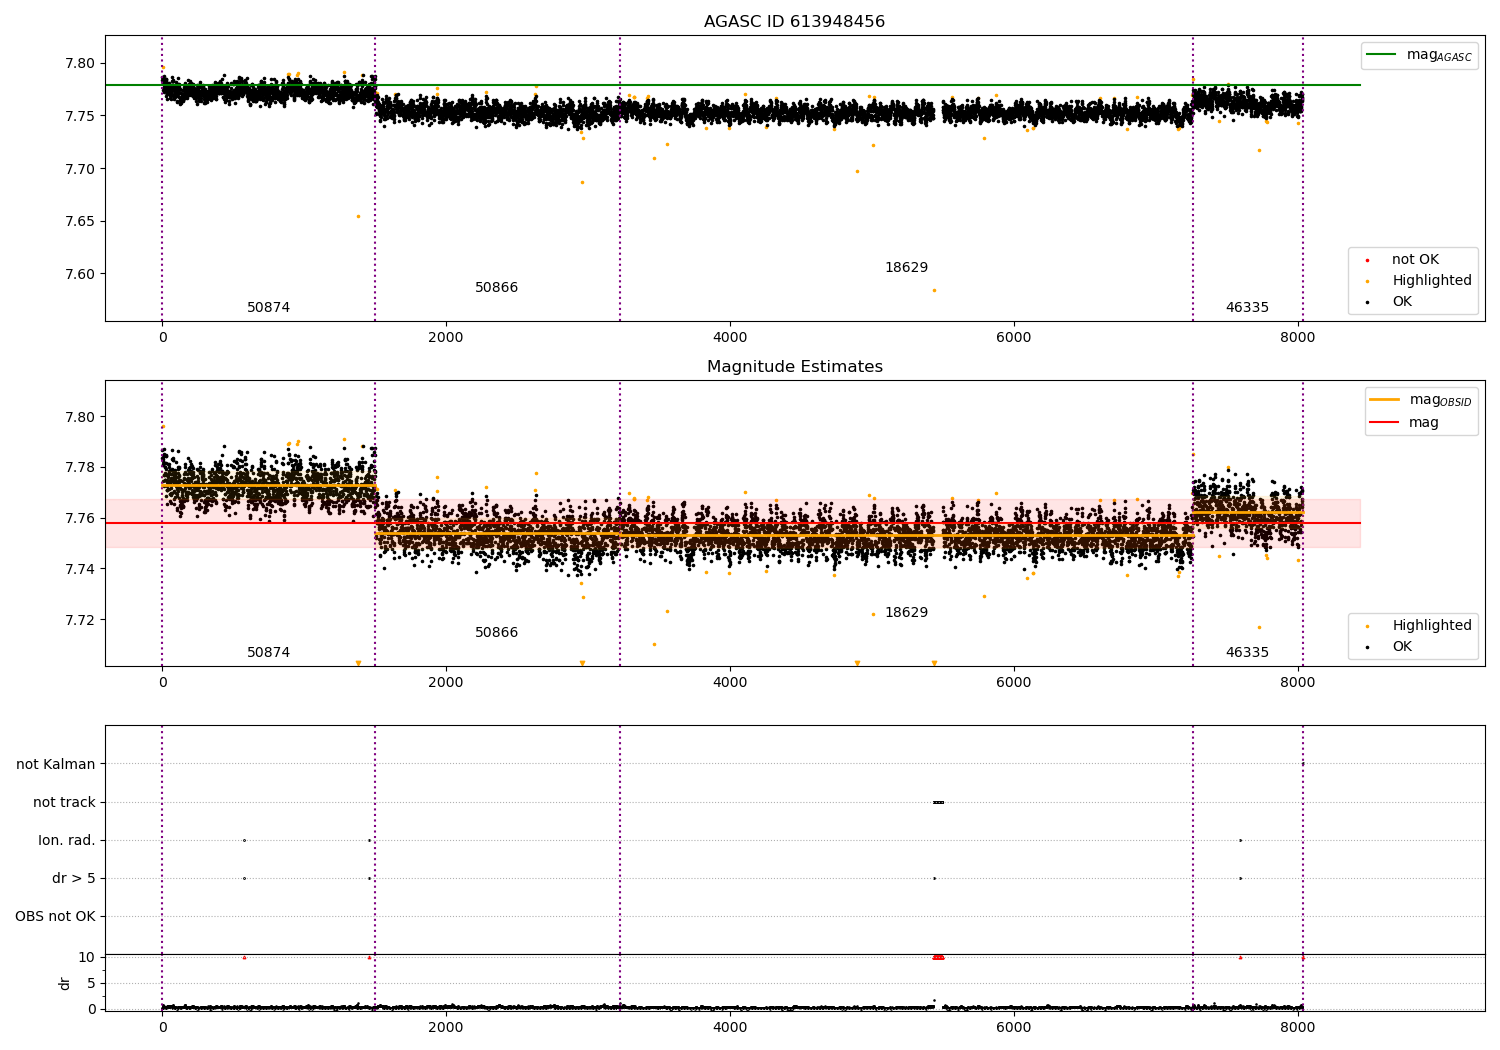Click obsid label 50874 in Magnitude Estimates plot
The width and height of the screenshot is (1500, 1050).
tap(268, 653)
